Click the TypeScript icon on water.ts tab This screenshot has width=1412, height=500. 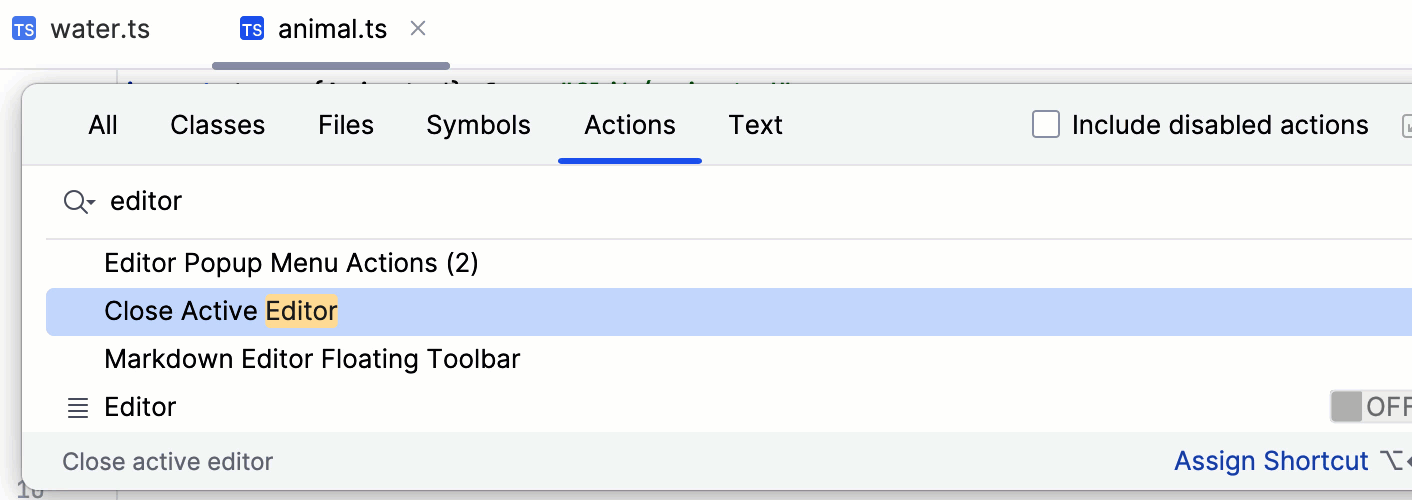click(24, 29)
